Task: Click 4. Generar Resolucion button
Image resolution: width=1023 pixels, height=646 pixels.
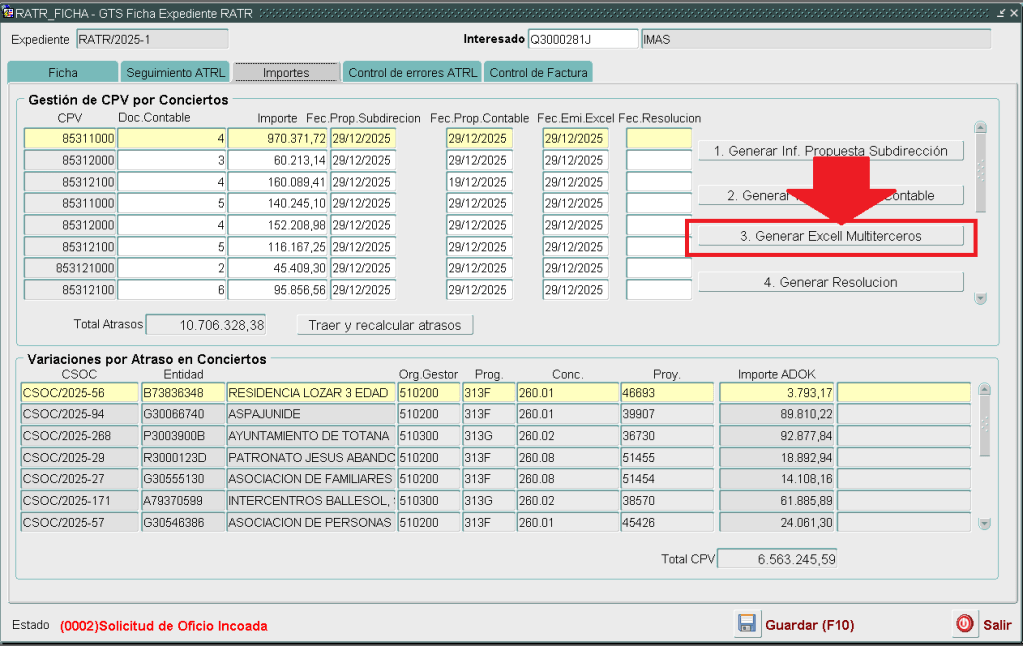Action: [830, 283]
